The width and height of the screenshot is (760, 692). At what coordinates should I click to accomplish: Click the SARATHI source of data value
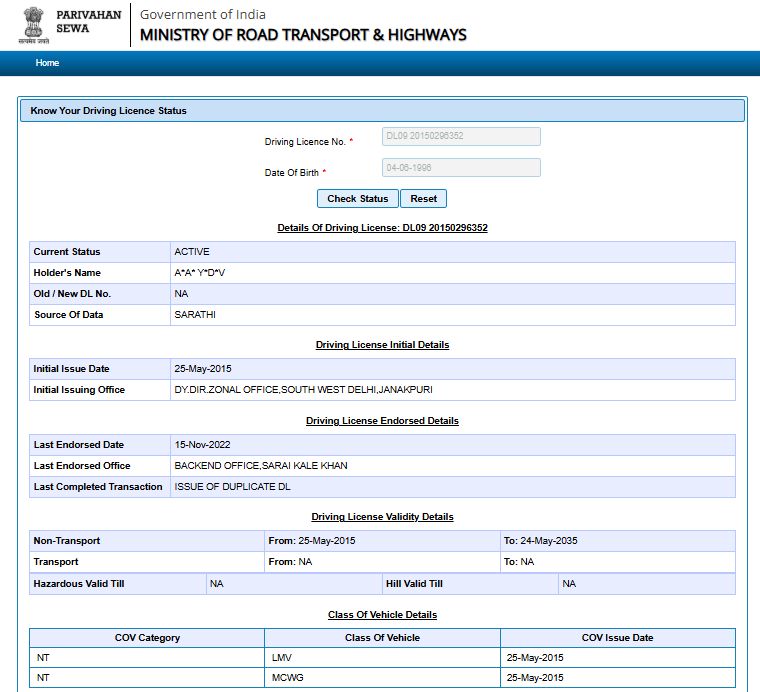pos(195,315)
